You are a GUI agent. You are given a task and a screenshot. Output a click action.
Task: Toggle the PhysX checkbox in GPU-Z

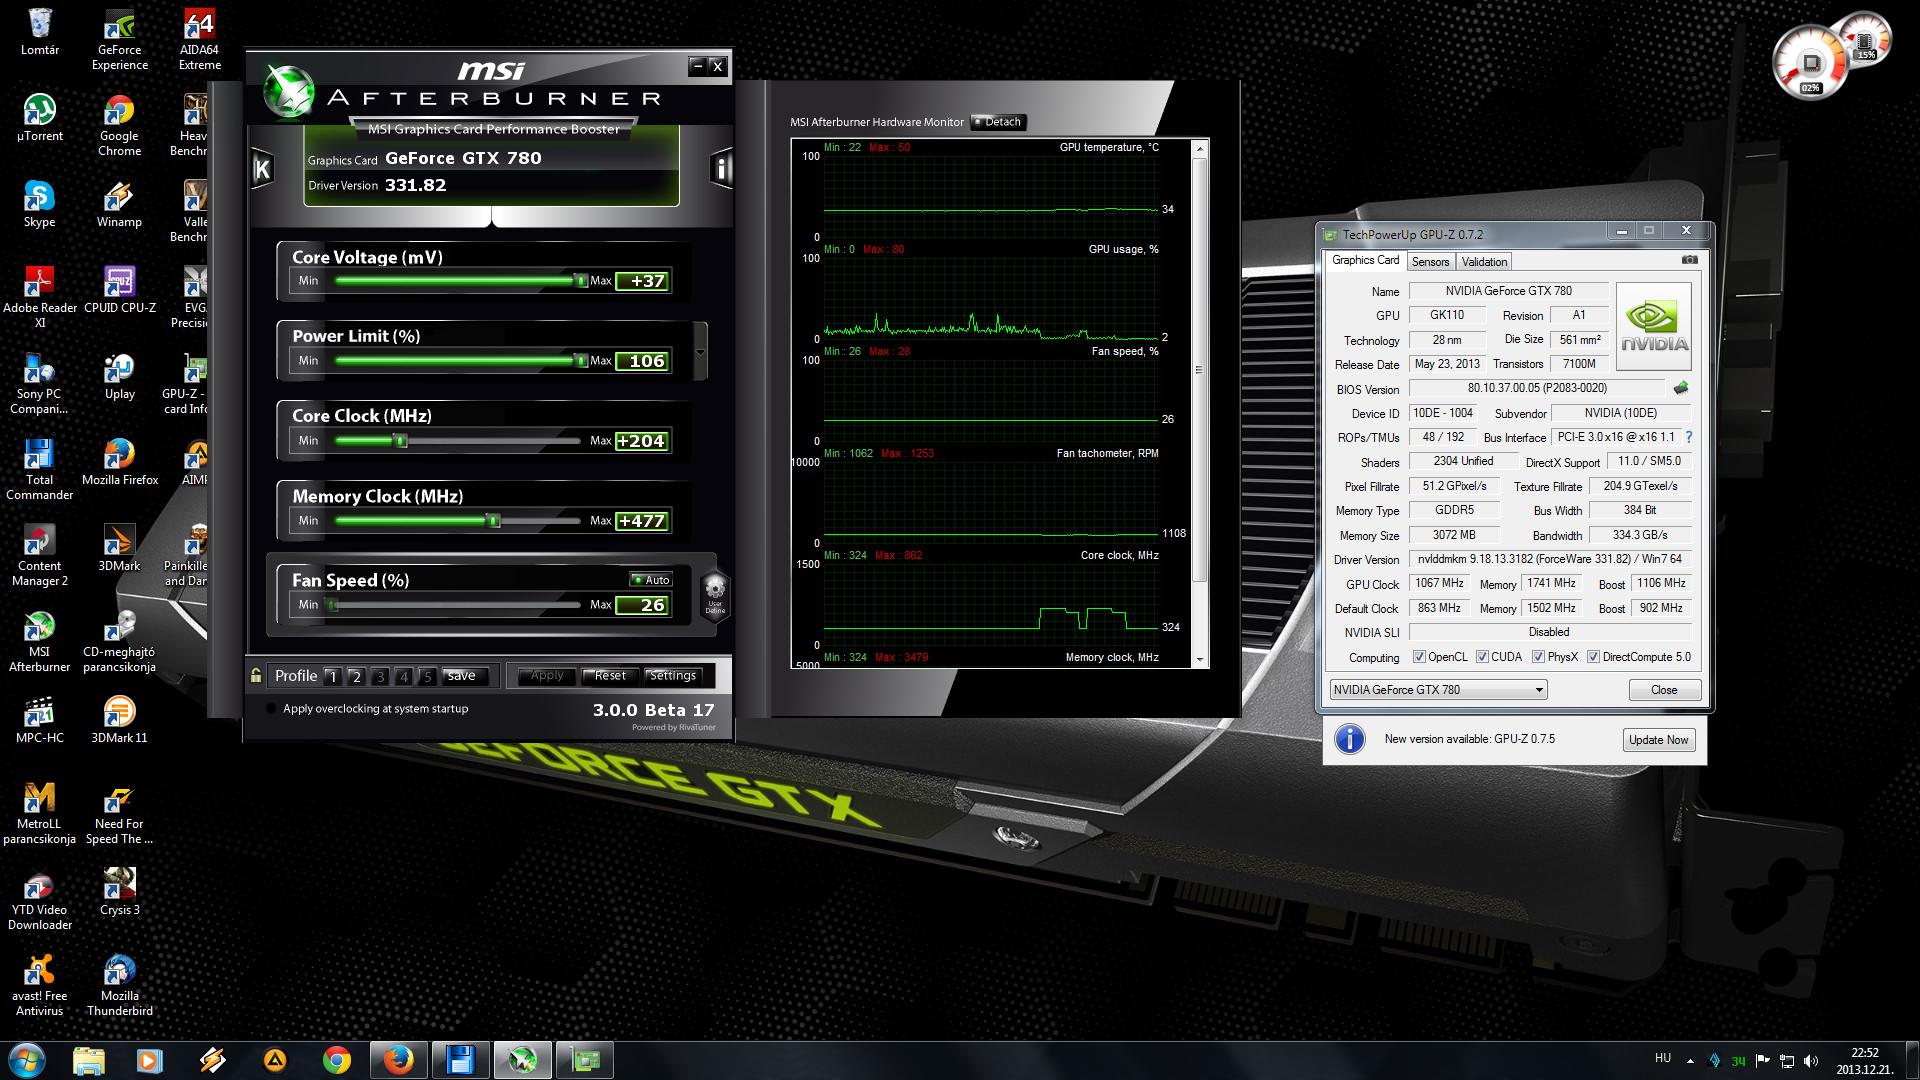point(1538,657)
